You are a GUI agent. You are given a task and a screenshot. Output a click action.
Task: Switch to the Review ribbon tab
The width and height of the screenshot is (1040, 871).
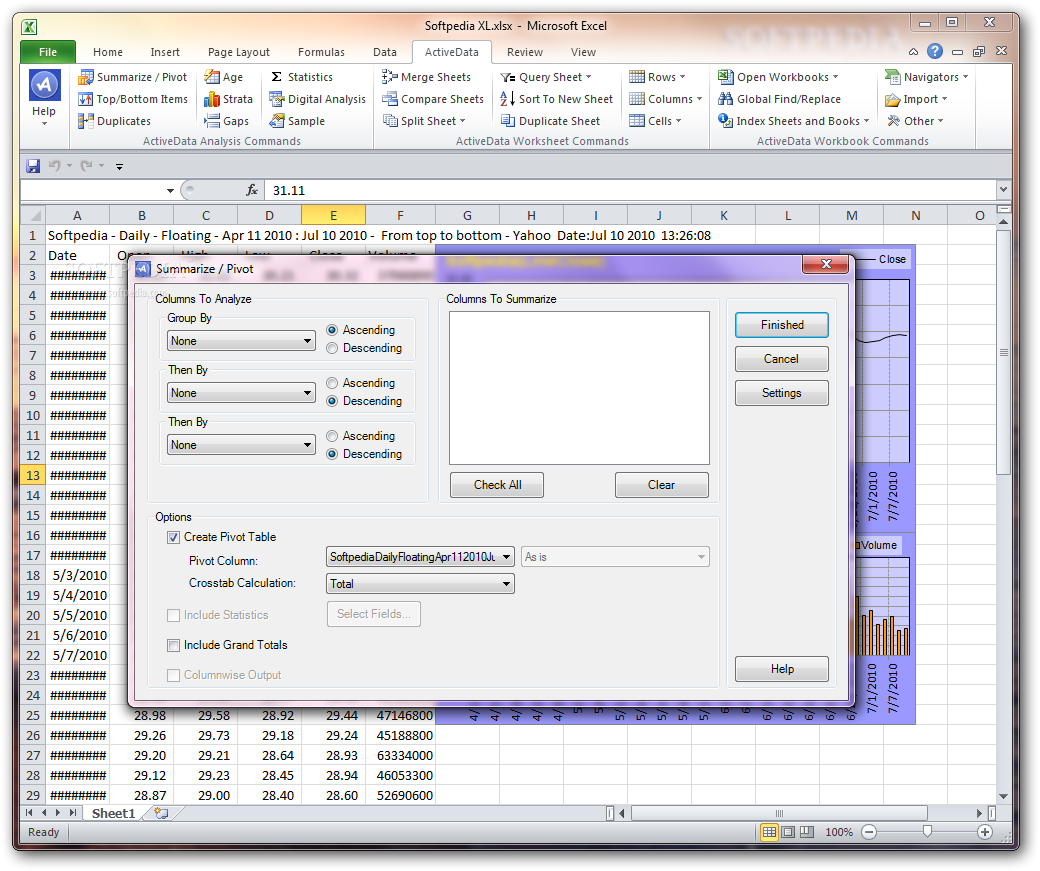point(525,52)
